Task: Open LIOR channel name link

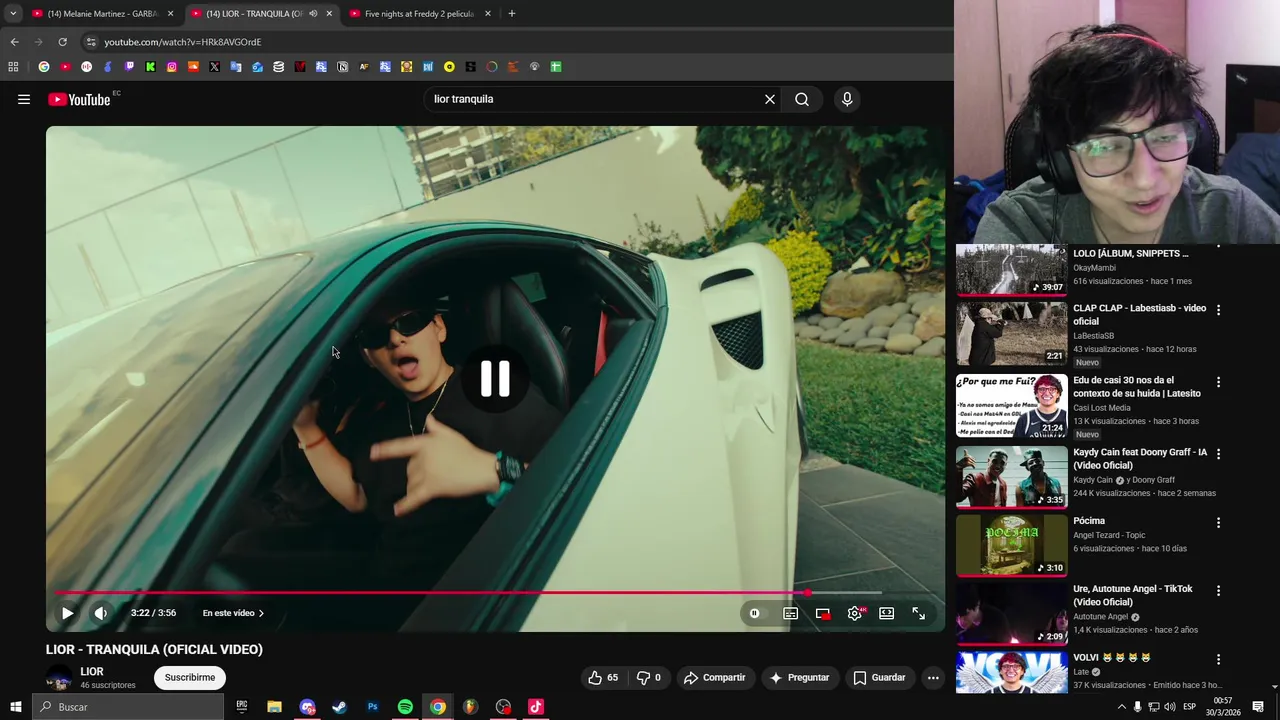Action: [x=92, y=671]
